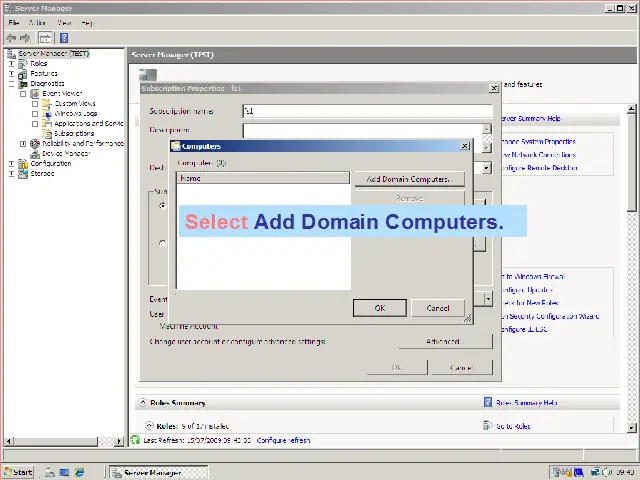Click the Server Manager root node icon
640x480 pixels.
click(x=11, y=53)
